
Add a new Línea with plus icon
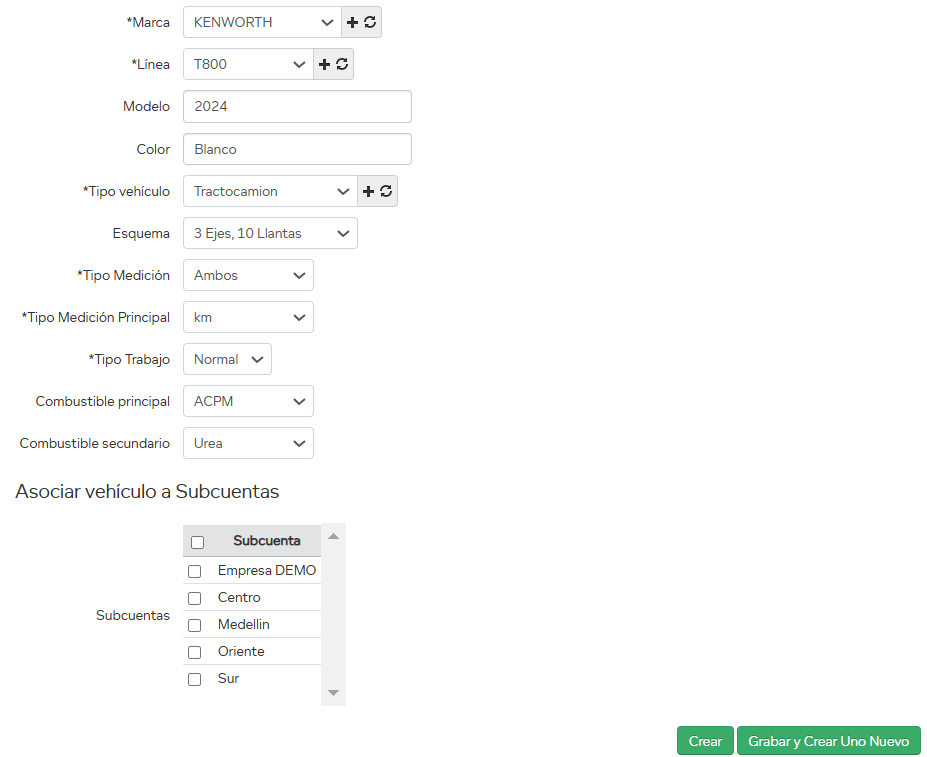click(324, 64)
